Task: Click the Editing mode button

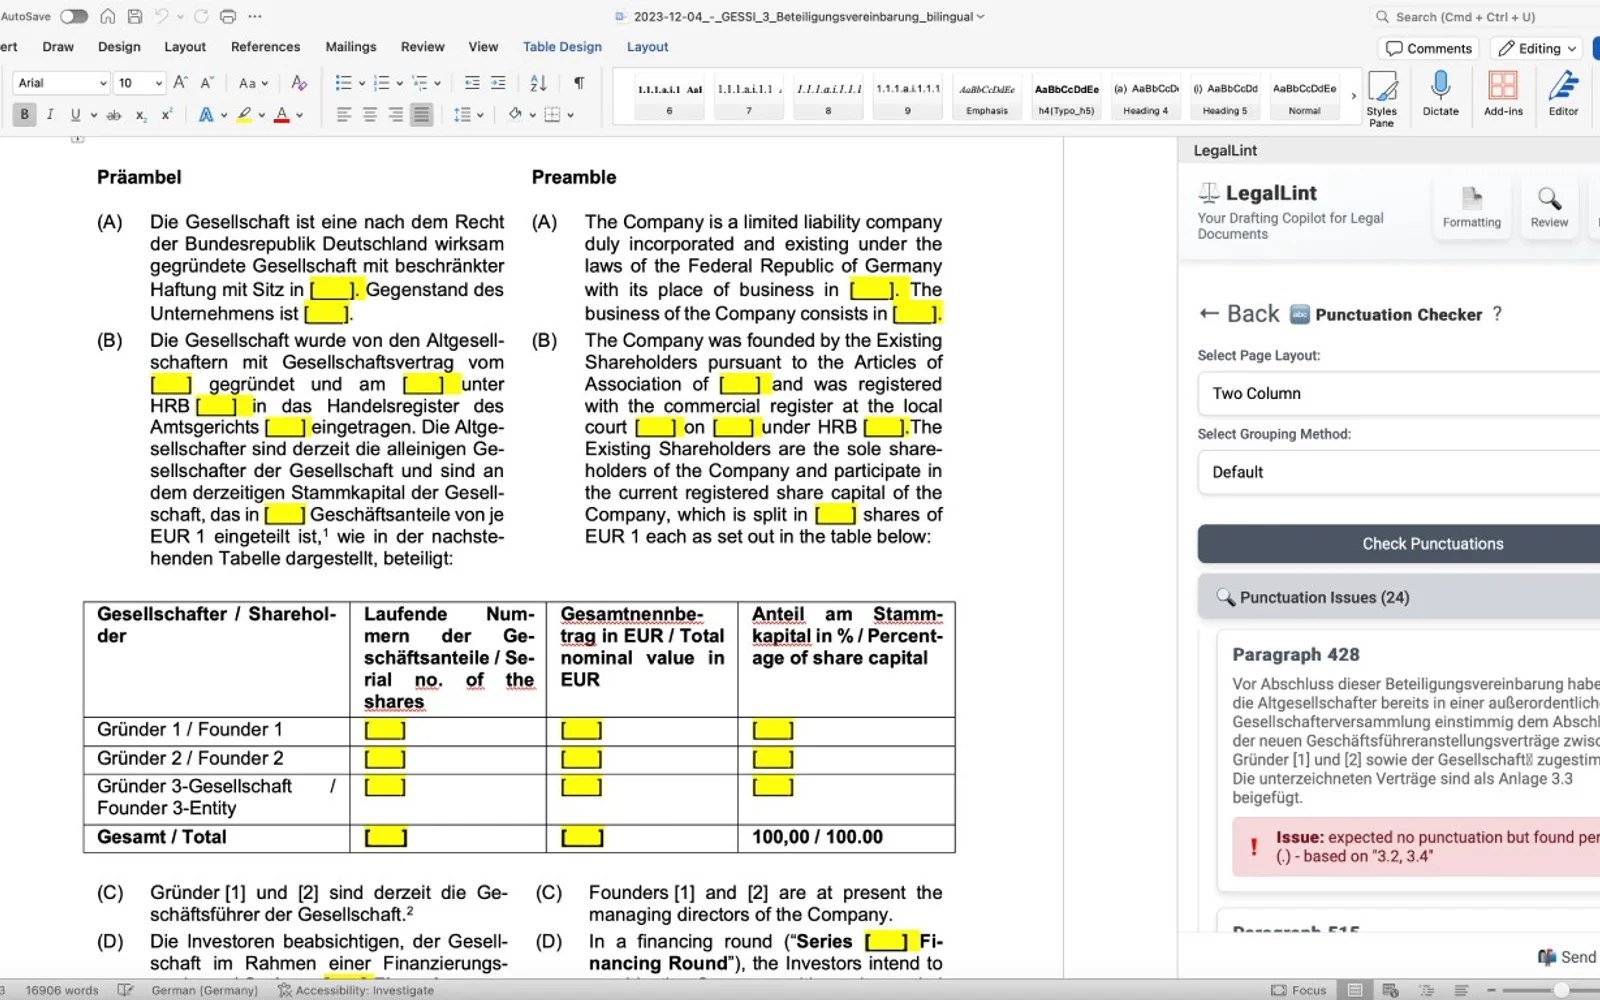Action: coord(1537,48)
